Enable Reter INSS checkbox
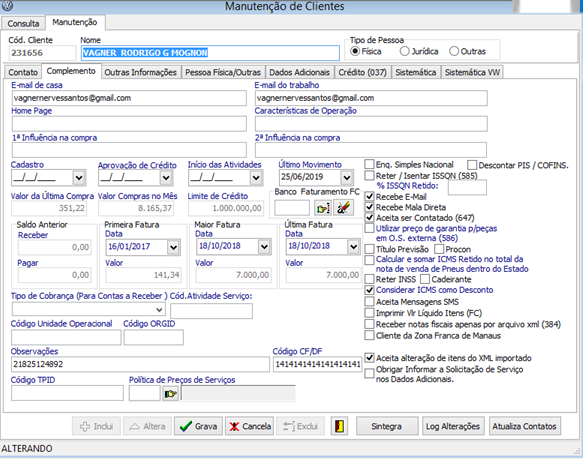583x459 pixels. pyautogui.click(x=369, y=279)
